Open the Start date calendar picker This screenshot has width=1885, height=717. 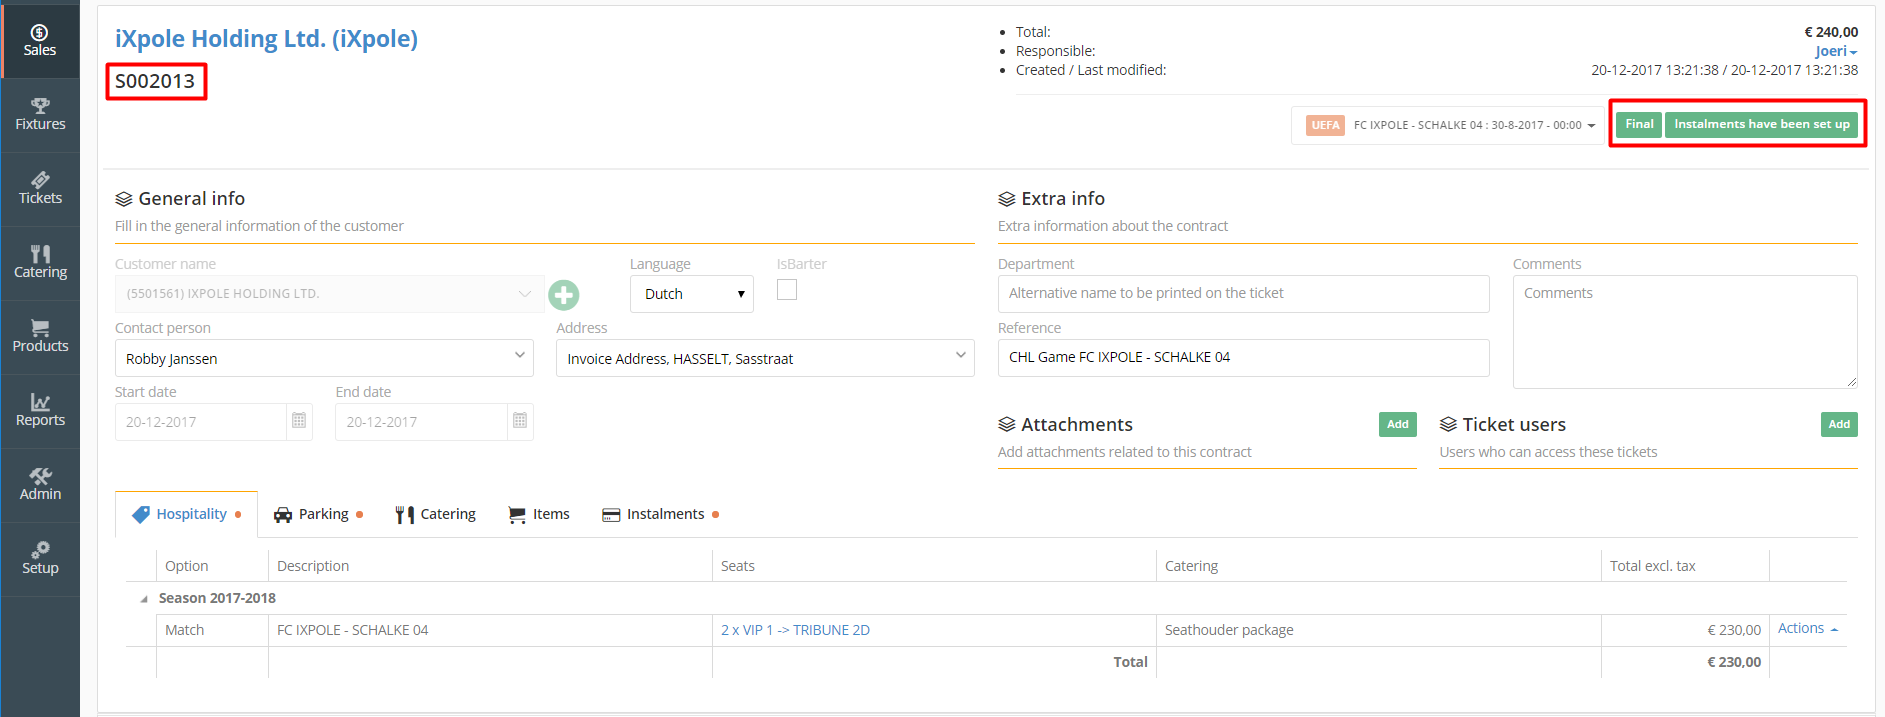299,421
